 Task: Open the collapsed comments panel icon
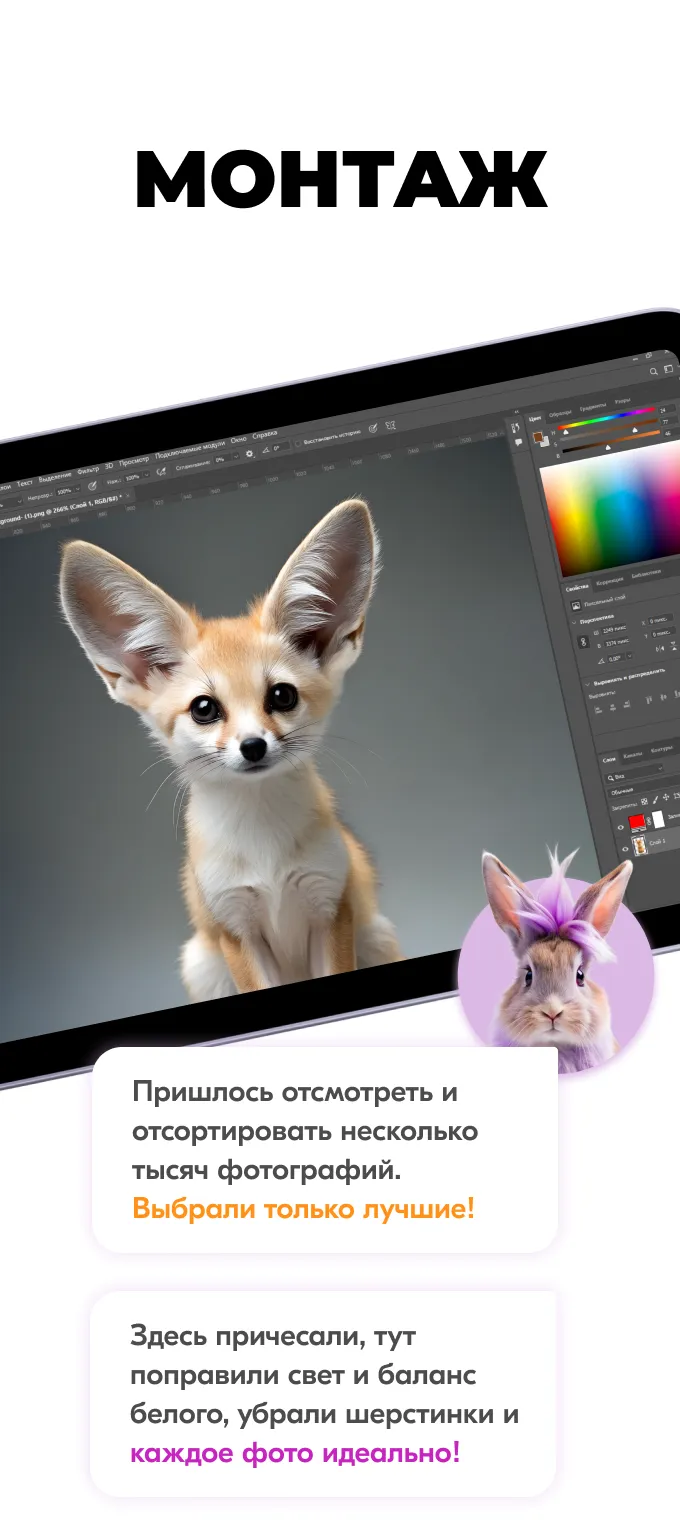pyautogui.click(x=518, y=442)
